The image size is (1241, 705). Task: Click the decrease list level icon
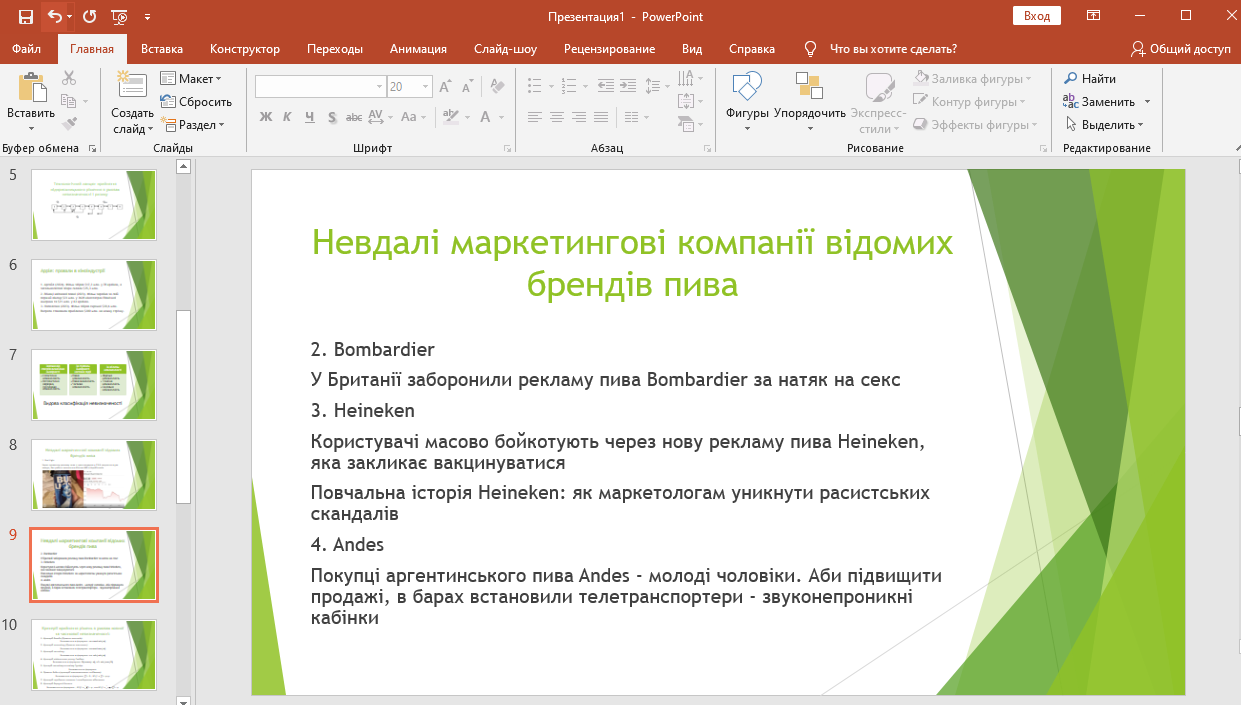606,87
